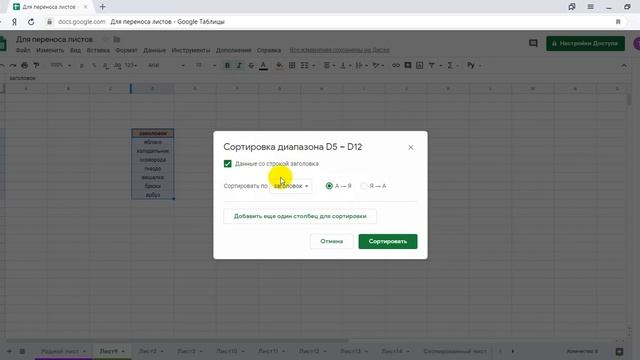This screenshot has width=640, height=360.
Task: Click 'Добавить еще один столбец для сортировки'
Action: pyautogui.click(x=300, y=216)
